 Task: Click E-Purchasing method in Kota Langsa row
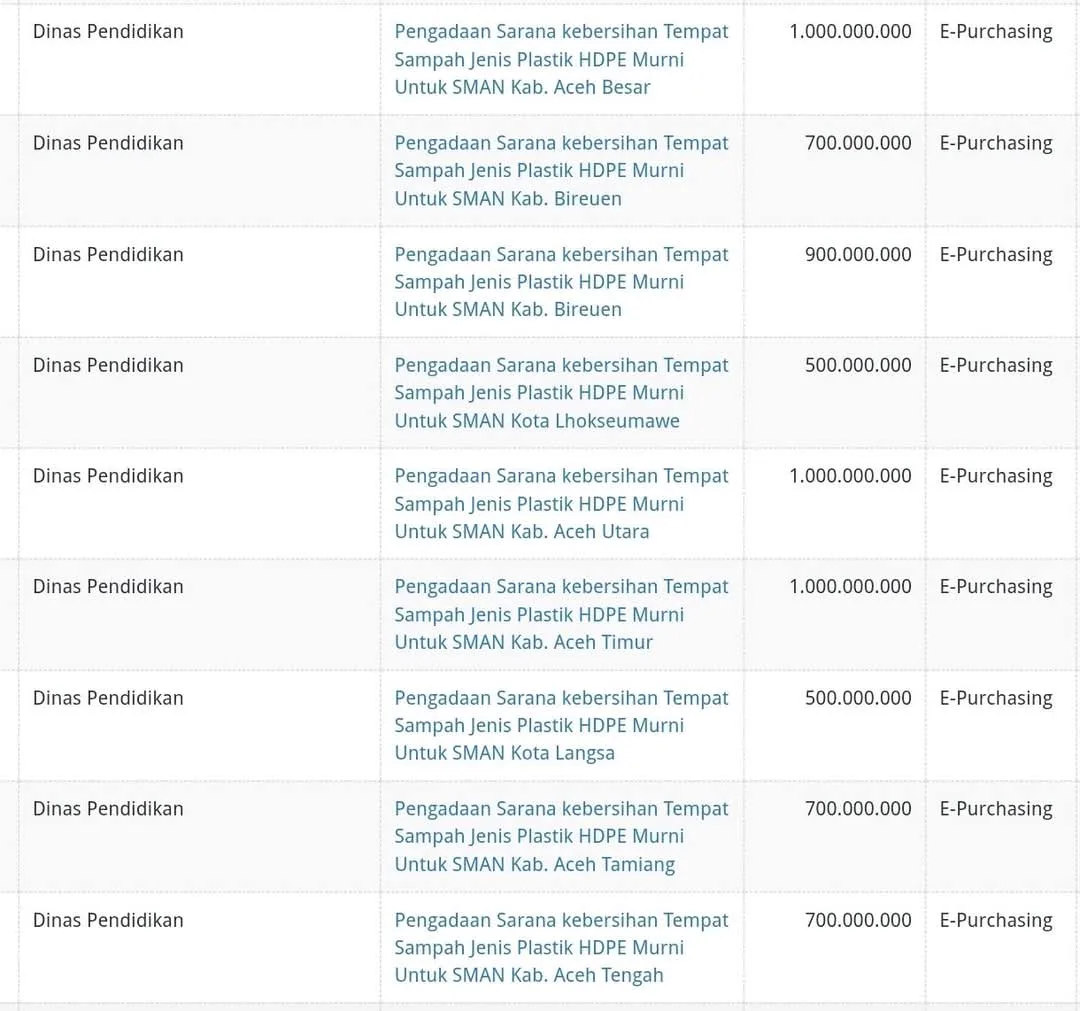(996, 698)
